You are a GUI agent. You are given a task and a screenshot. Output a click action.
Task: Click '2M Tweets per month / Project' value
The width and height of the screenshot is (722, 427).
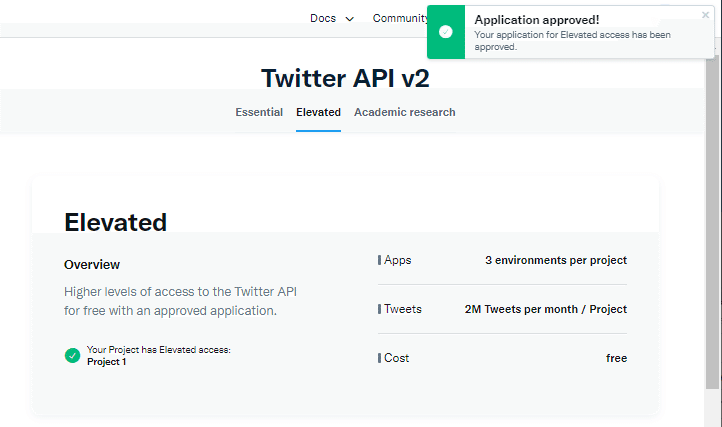(546, 309)
